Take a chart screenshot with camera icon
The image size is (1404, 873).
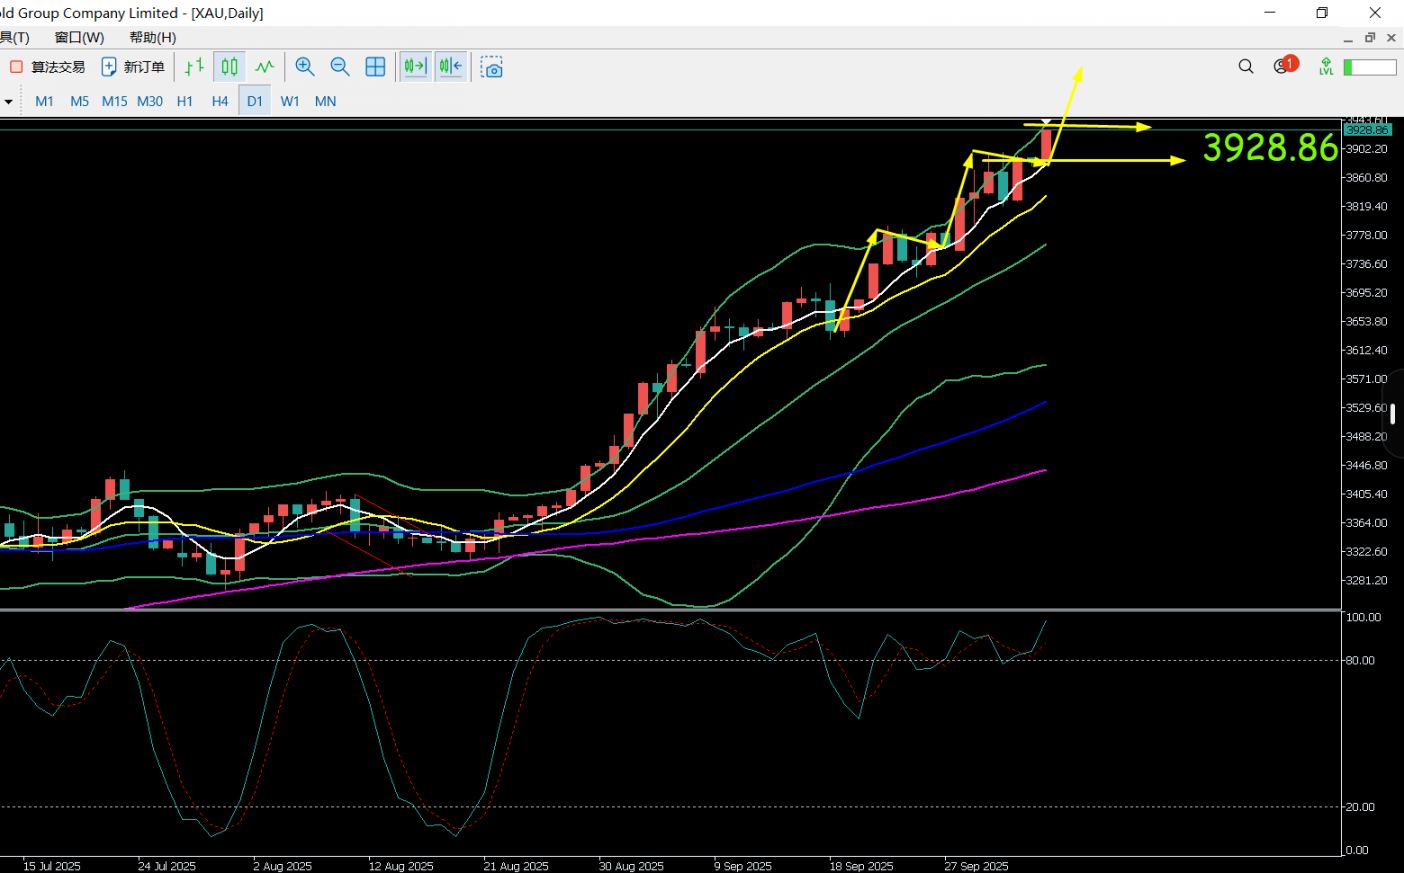pyautogui.click(x=491, y=67)
